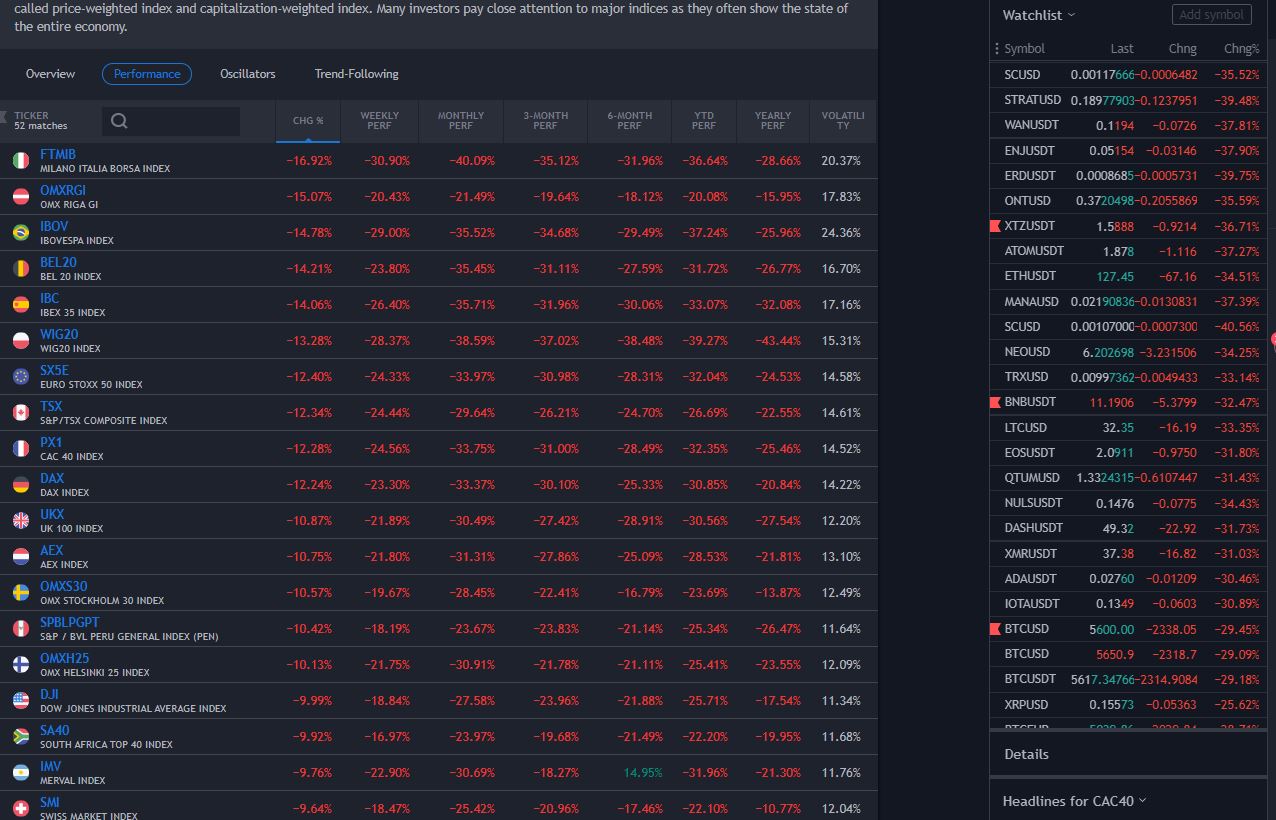Click the Add symbol button
Image resolution: width=1276 pixels, height=820 pixels.
point(1210,15)
